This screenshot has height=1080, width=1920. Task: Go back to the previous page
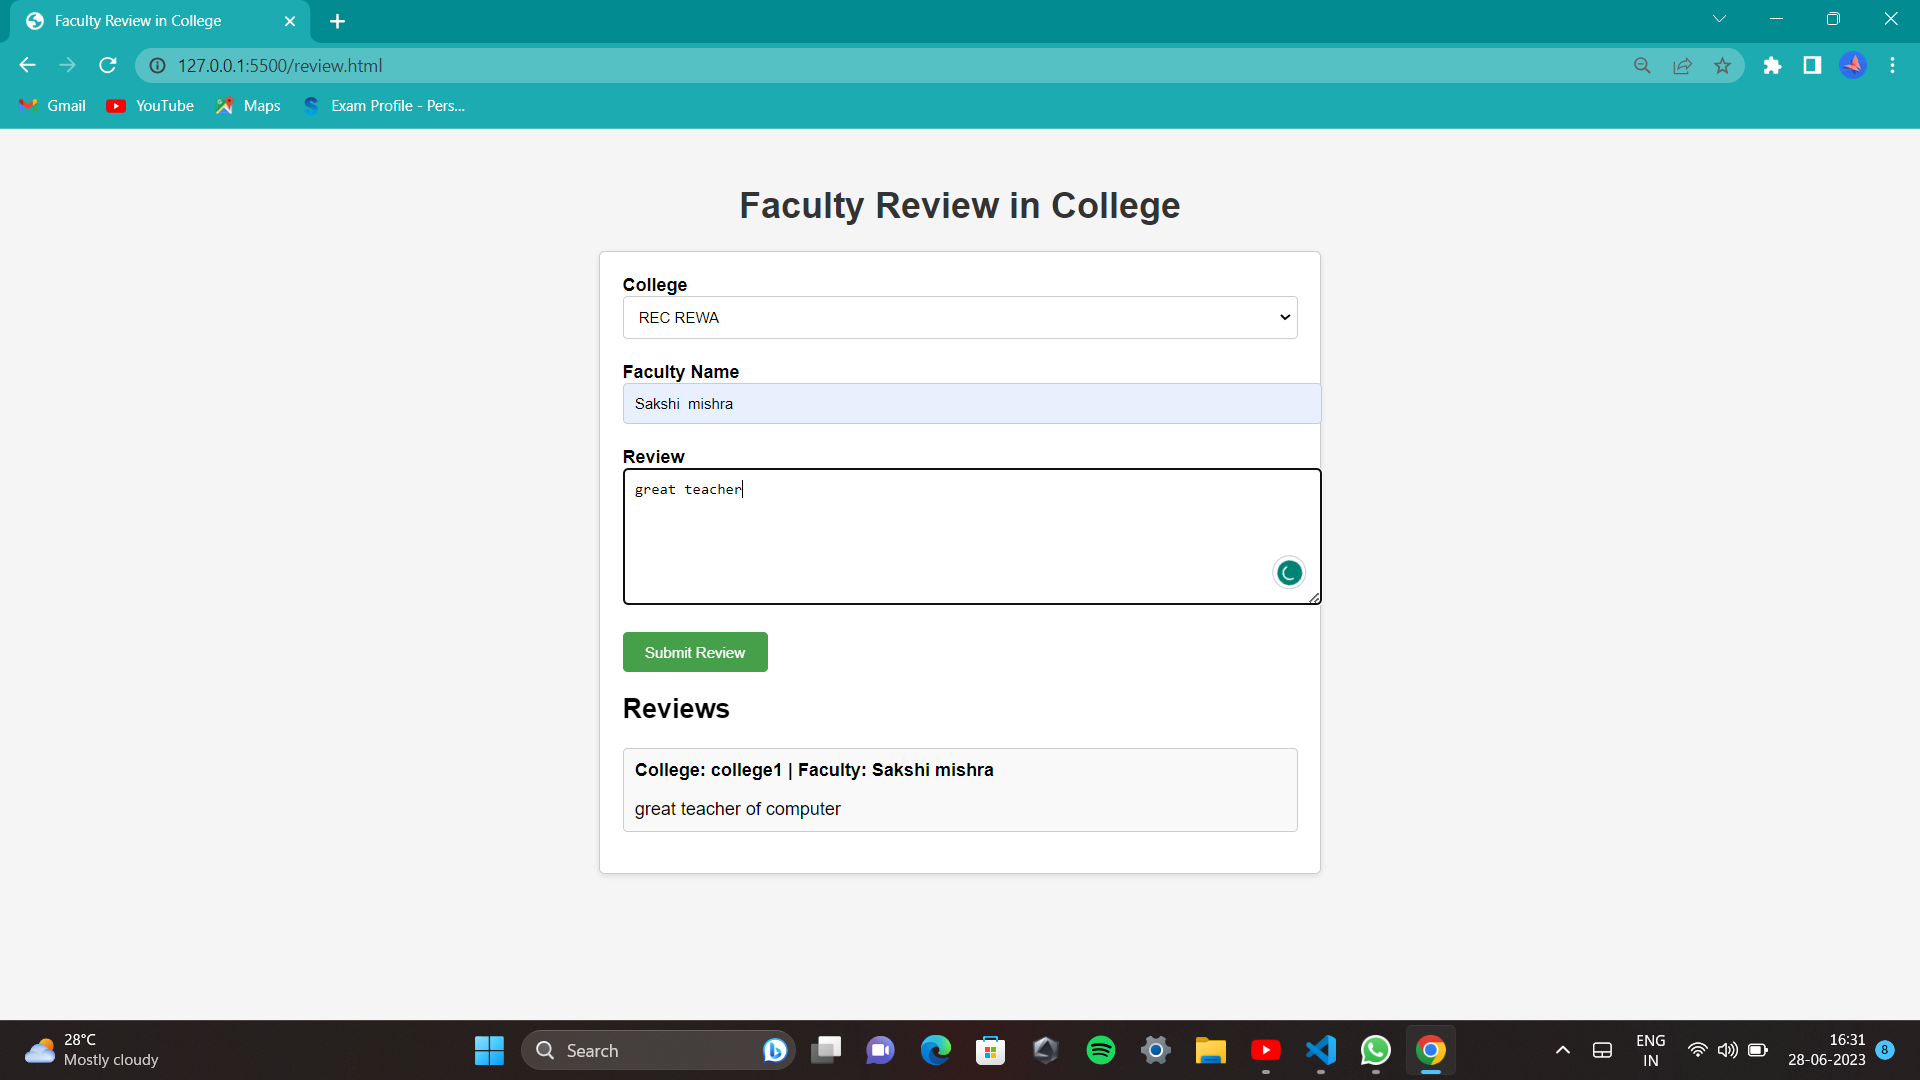[27, 66]
